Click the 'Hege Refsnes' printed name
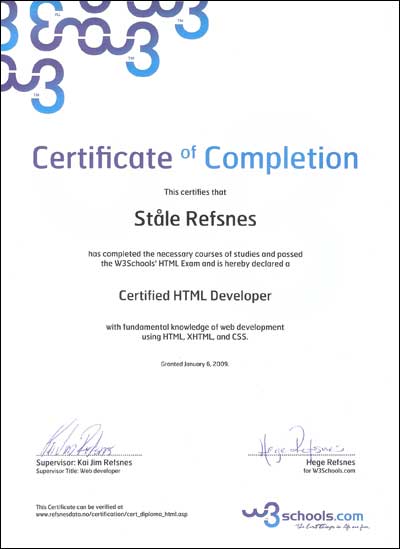400x549 pixels. [331, 463]
